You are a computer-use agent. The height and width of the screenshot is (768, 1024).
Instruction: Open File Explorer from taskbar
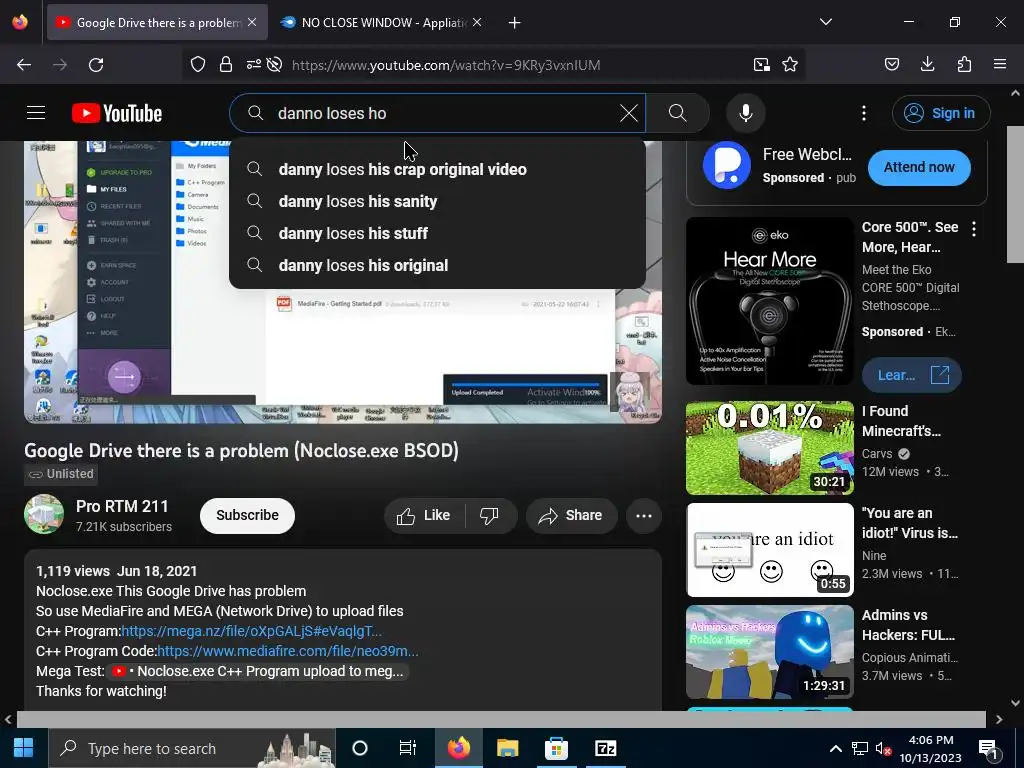pyautogui.click(x=507, y=748)
